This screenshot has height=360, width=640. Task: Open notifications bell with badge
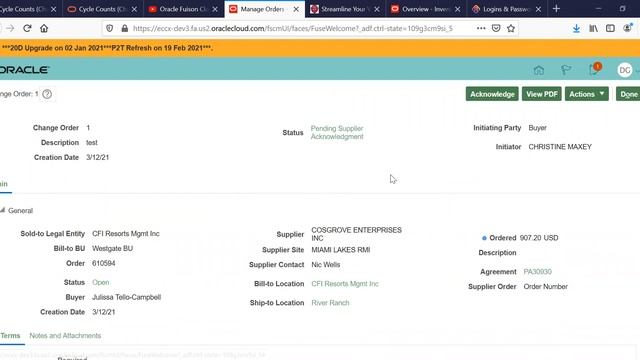click(x=595, y=69)
